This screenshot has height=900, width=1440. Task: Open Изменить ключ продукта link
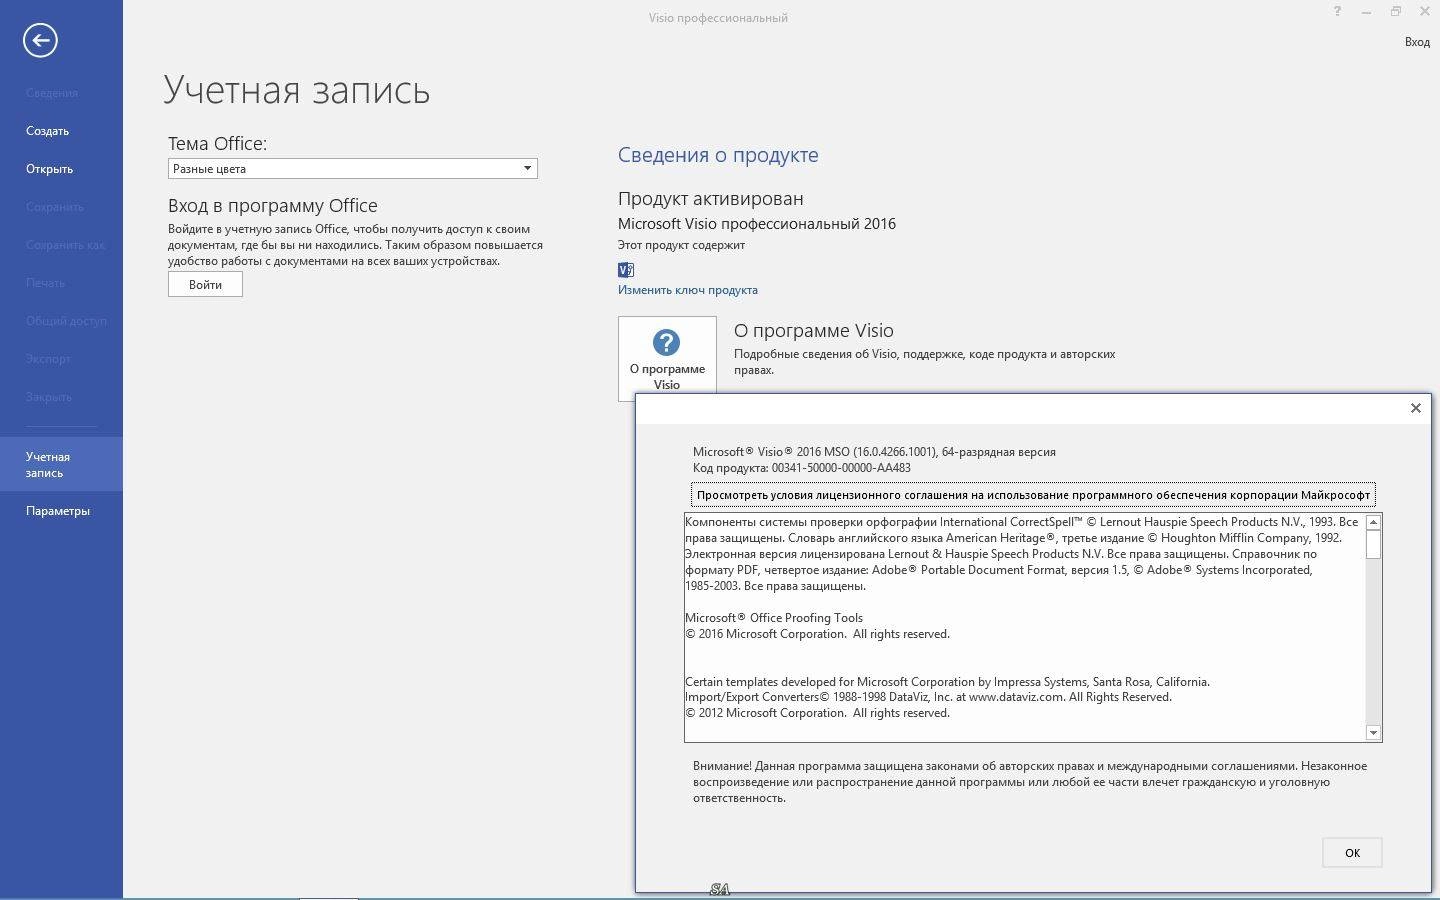687,289
